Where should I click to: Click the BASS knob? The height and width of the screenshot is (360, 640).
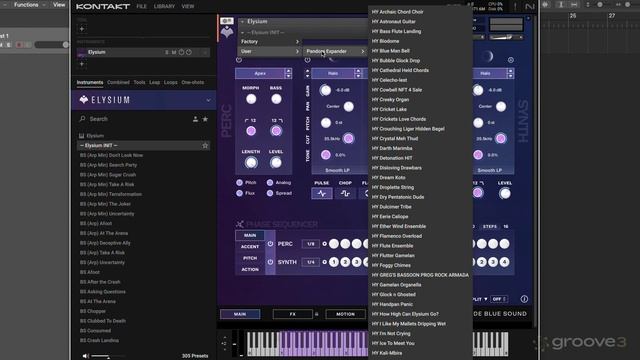pos(276,99)
